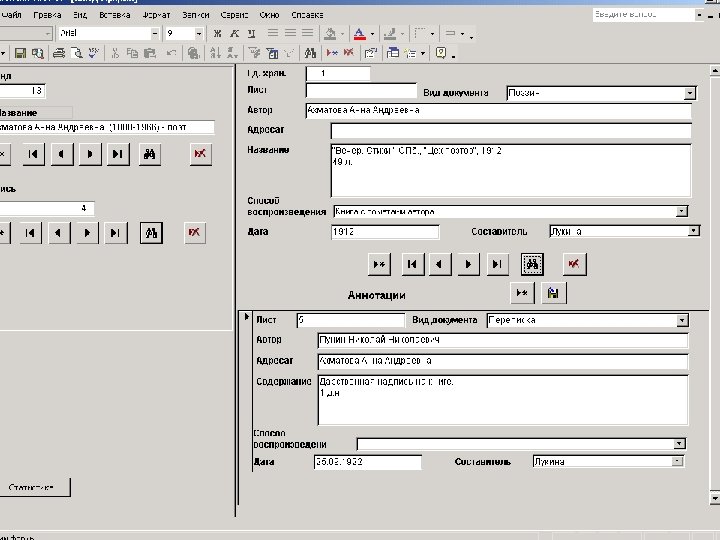Open the Сервис menu

point(236,16)
